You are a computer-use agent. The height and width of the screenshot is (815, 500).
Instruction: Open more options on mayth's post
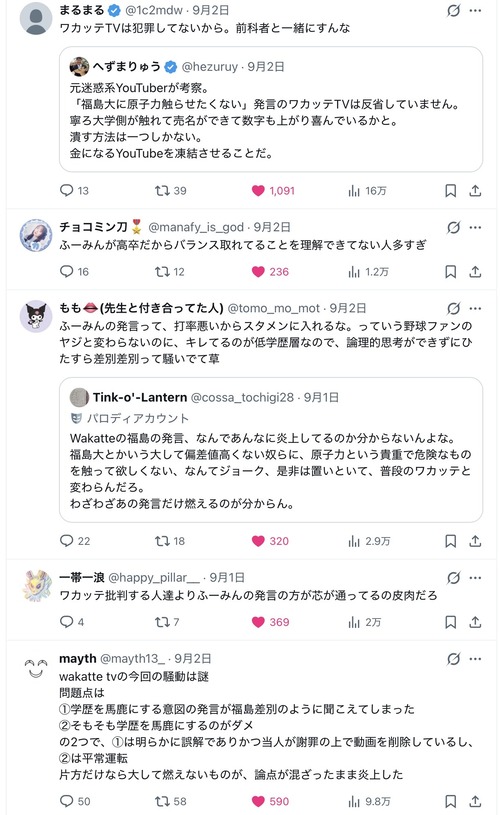point(475,659)
